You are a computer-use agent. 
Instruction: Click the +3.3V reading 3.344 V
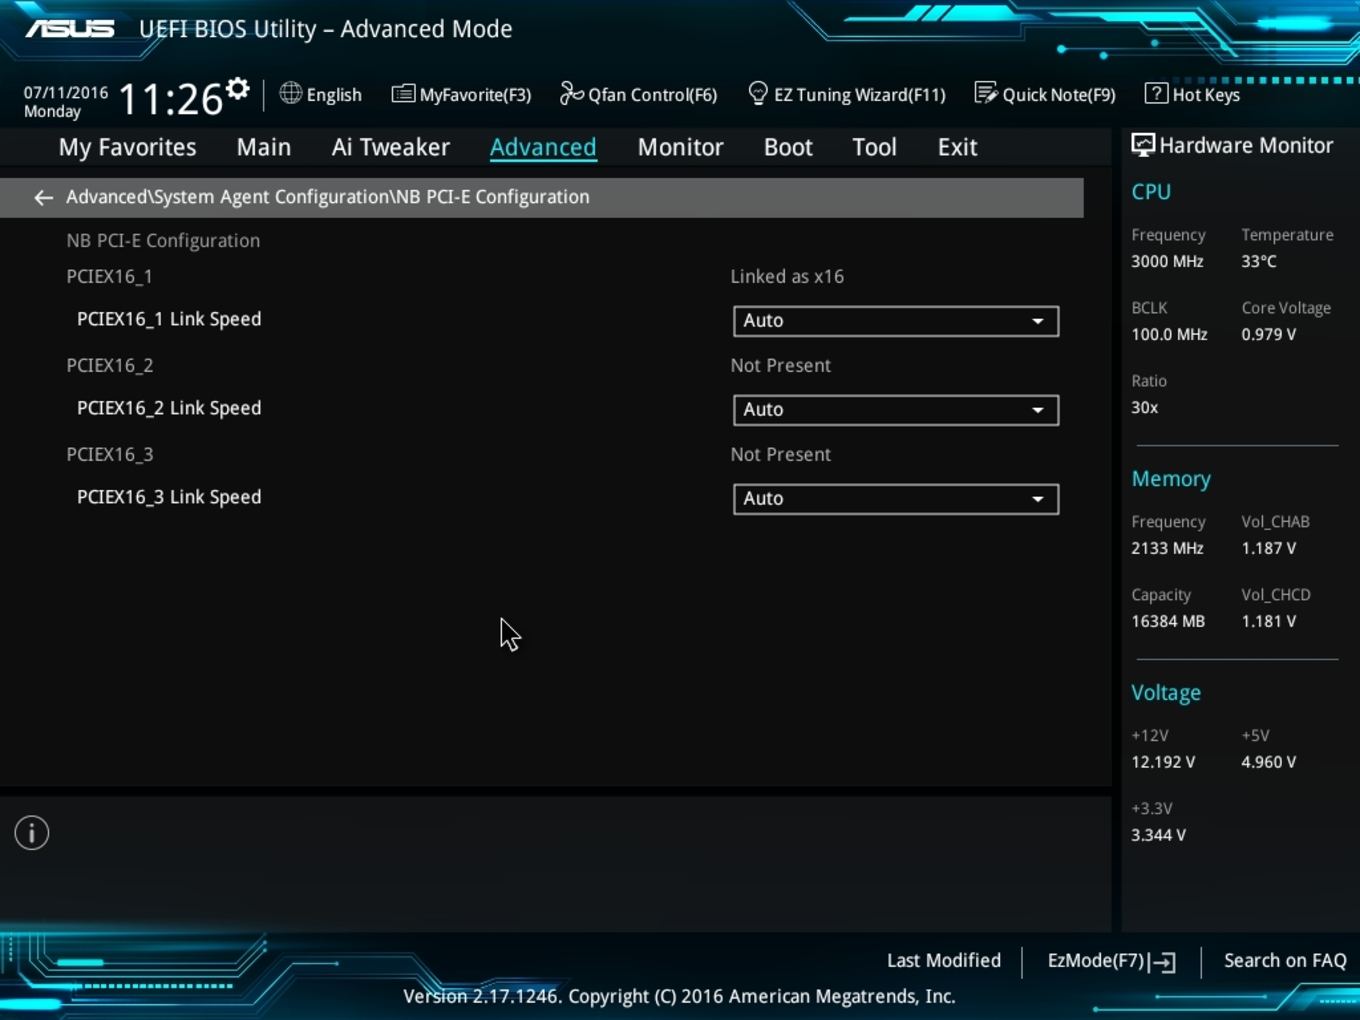pos(1158,835)
